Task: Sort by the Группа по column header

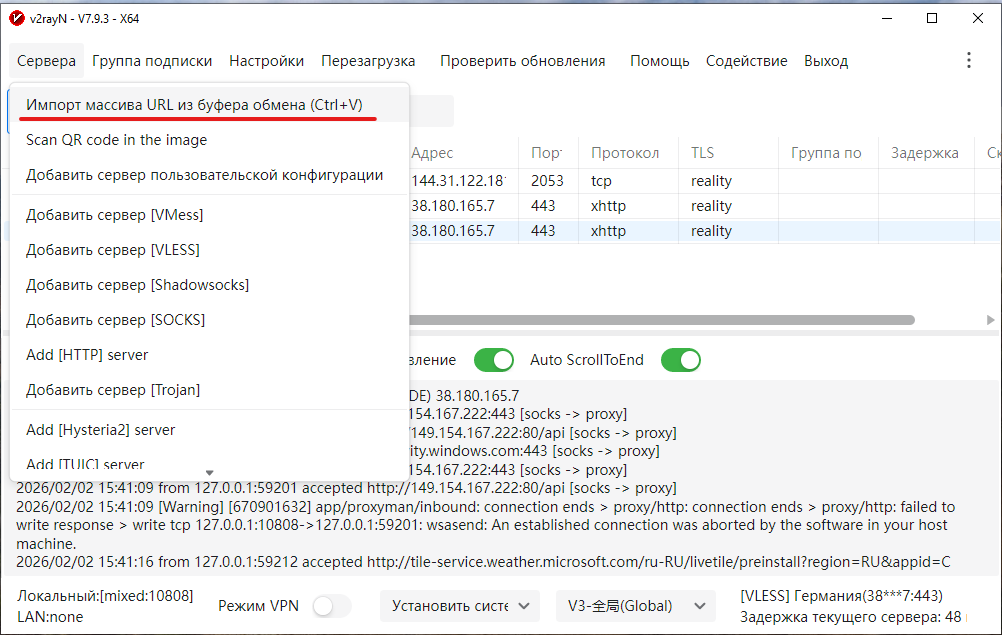Action: tap(826, 153)
